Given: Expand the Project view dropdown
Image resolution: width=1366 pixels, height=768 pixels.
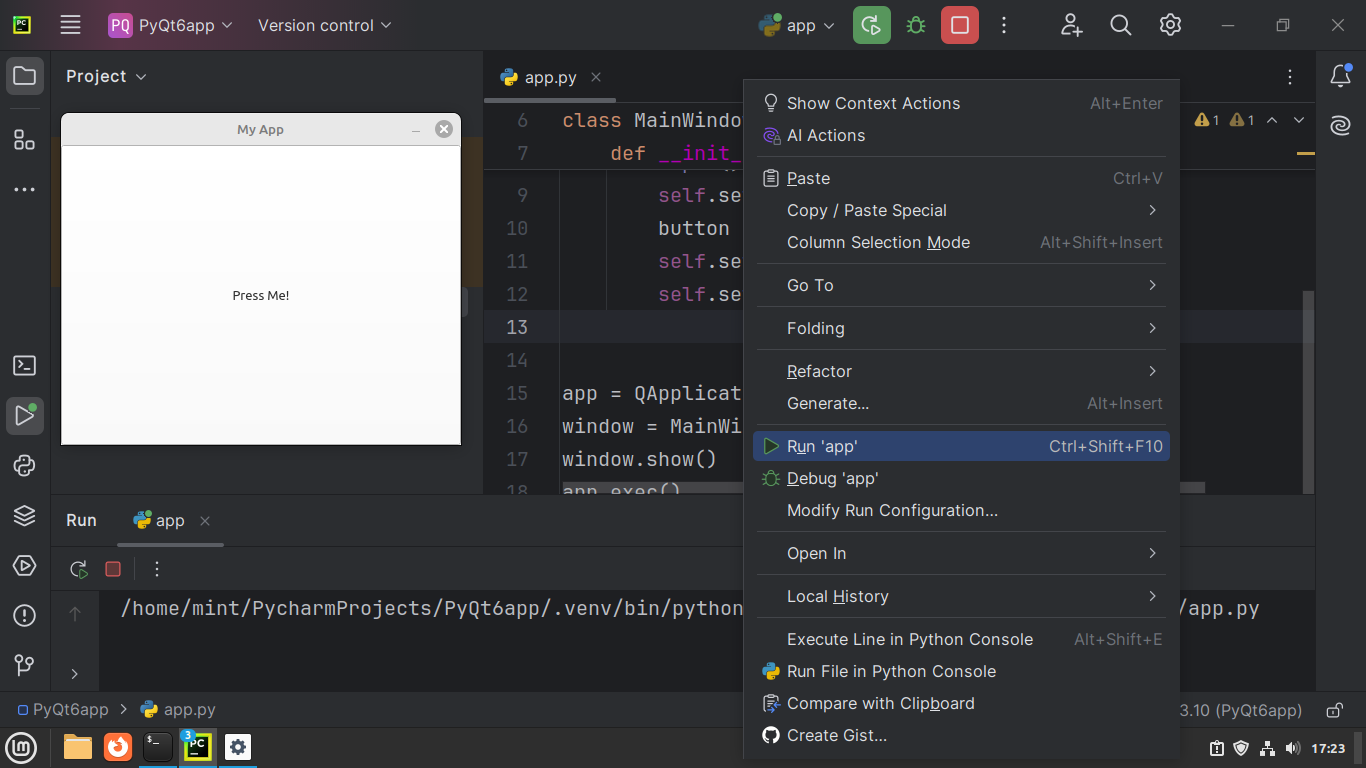Looking at the screenshot, I should (106, 76).
